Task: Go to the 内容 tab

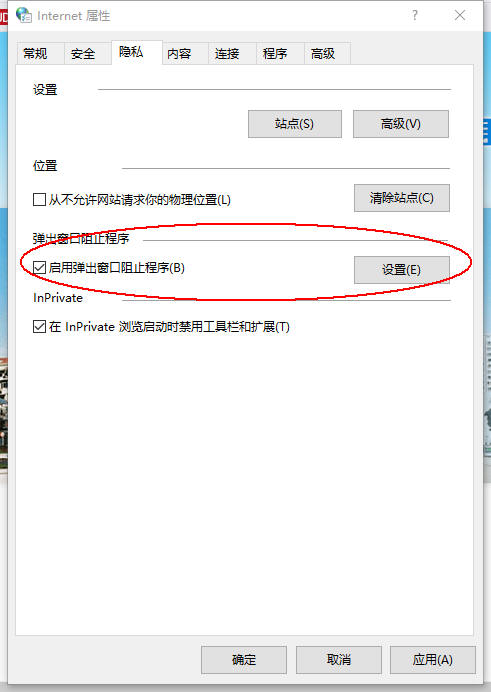Action: point(179,54)
